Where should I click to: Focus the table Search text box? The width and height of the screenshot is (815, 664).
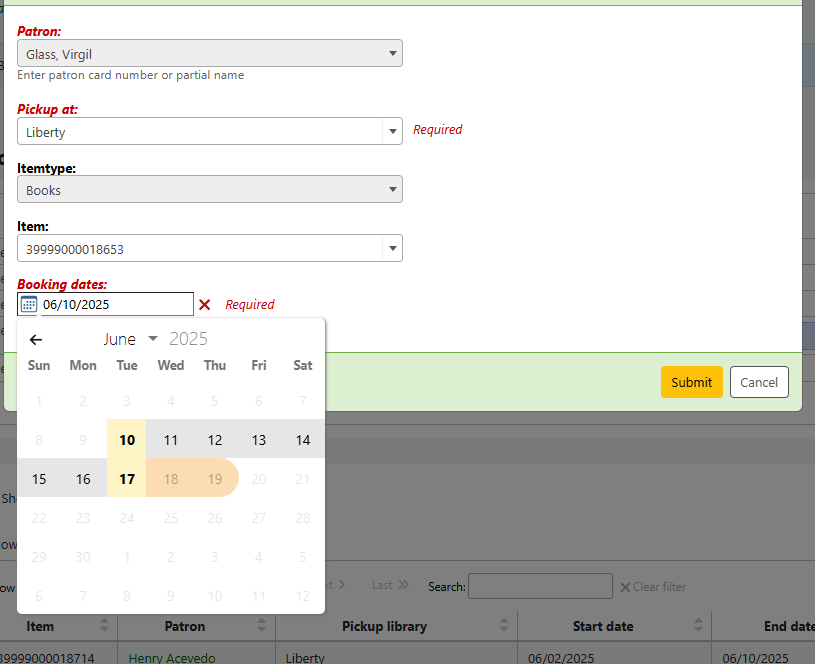pyautogui.click(x=540, y=586)
